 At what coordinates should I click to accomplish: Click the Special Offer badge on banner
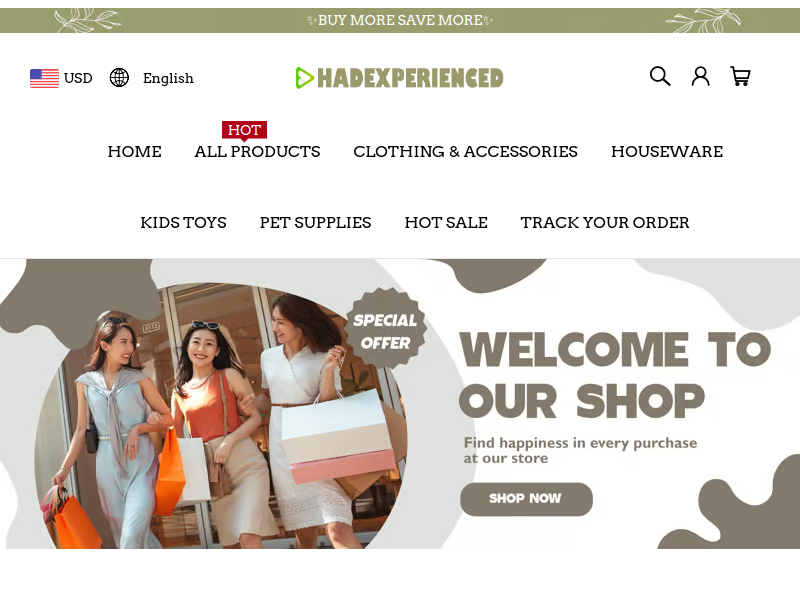pos(385,328)
